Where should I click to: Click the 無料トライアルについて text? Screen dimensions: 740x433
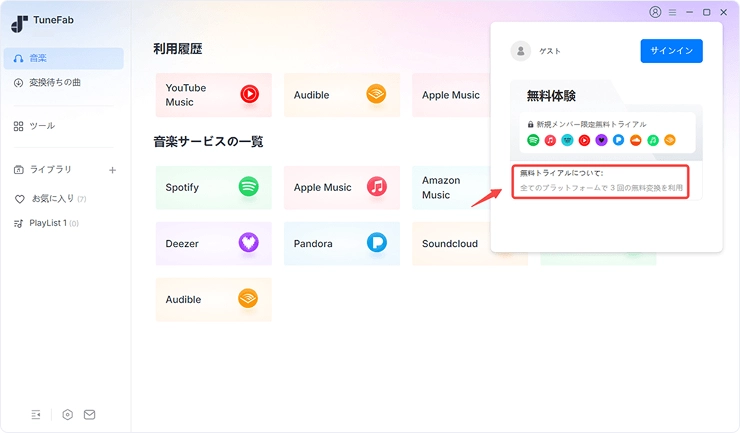point(562,173)
